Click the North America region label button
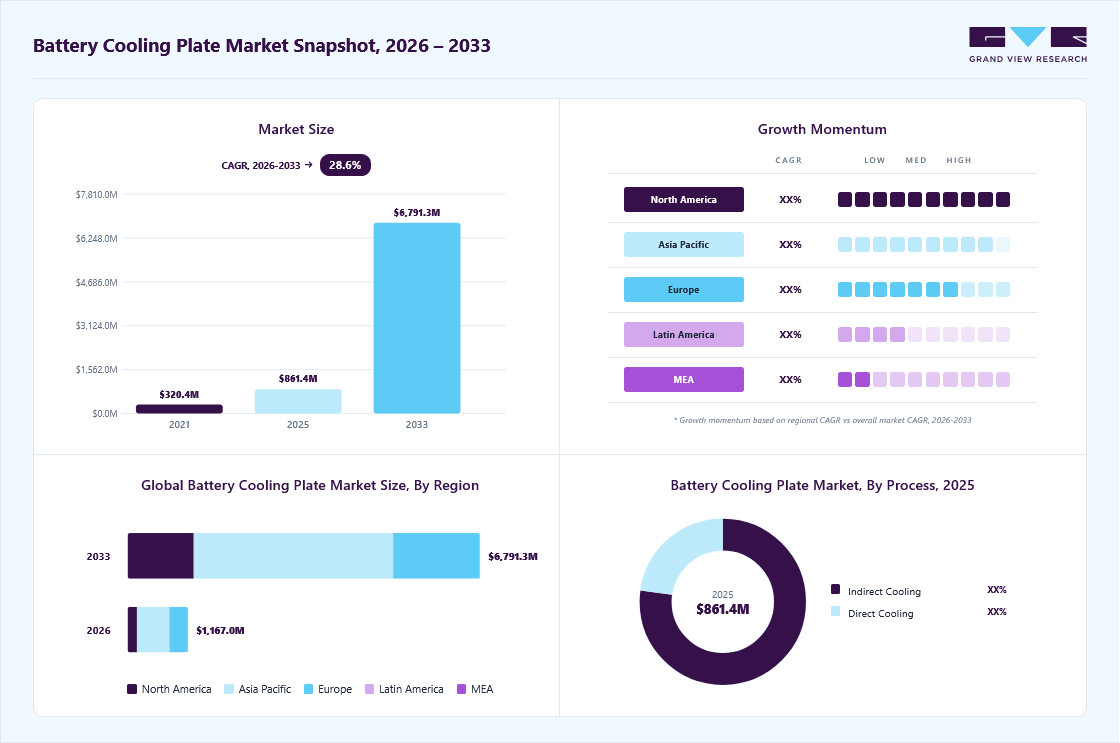This screenshot has width=1120, height=743. click(x=684, y=199)
